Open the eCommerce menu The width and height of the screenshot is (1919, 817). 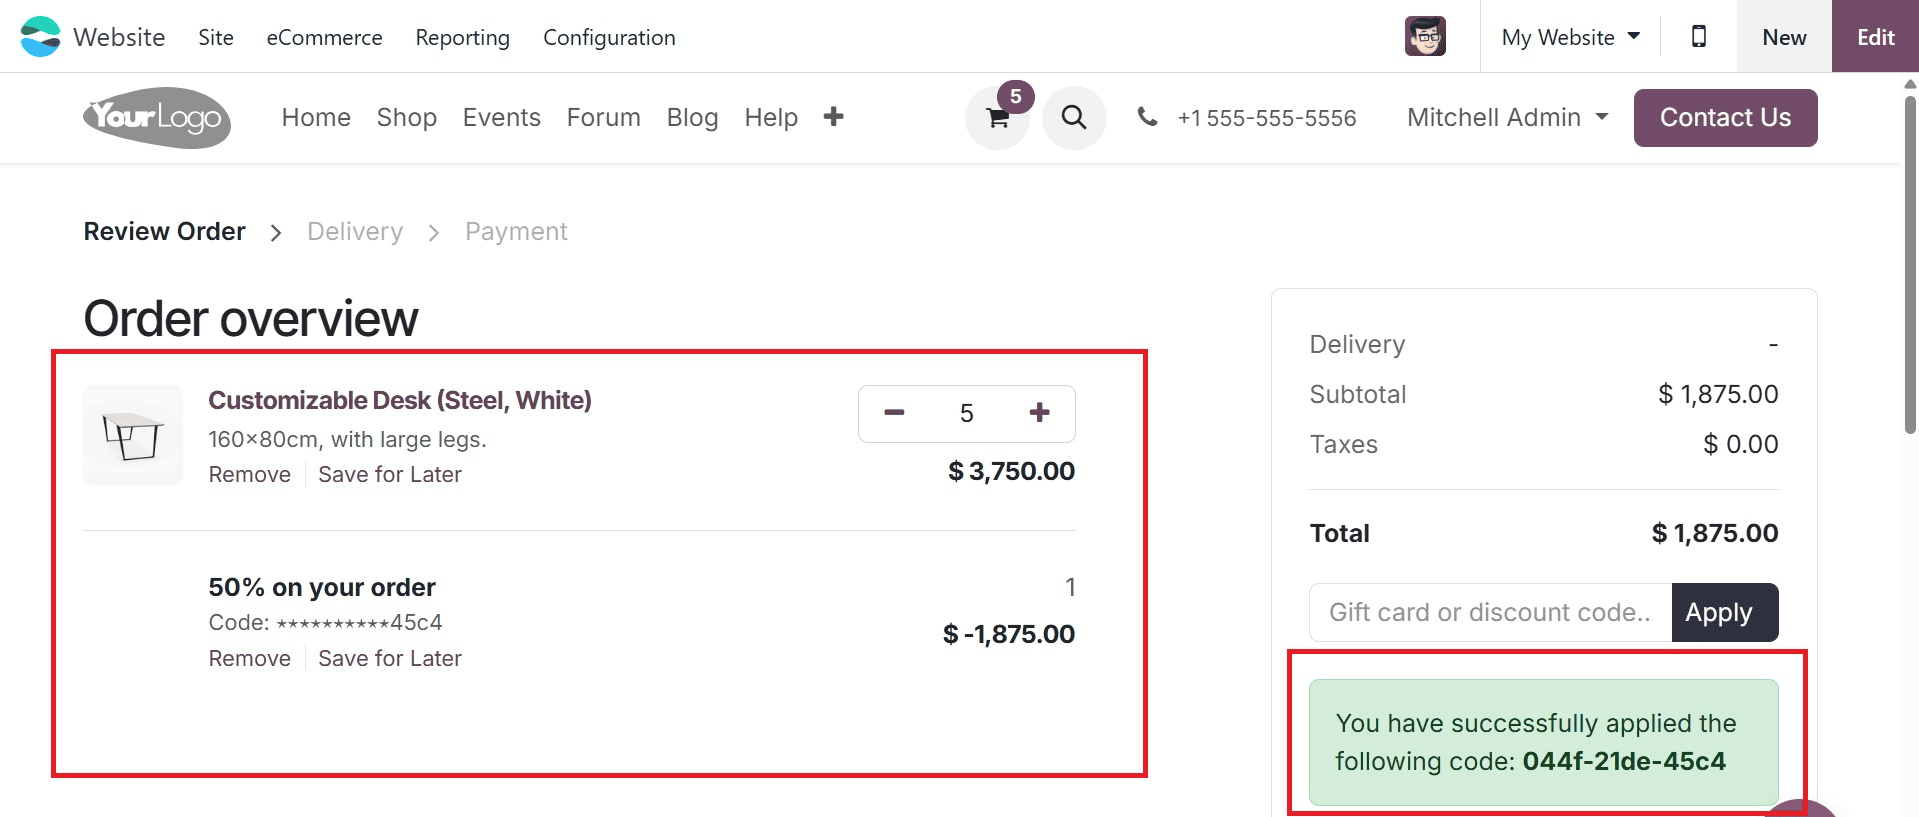coord(324,37)
